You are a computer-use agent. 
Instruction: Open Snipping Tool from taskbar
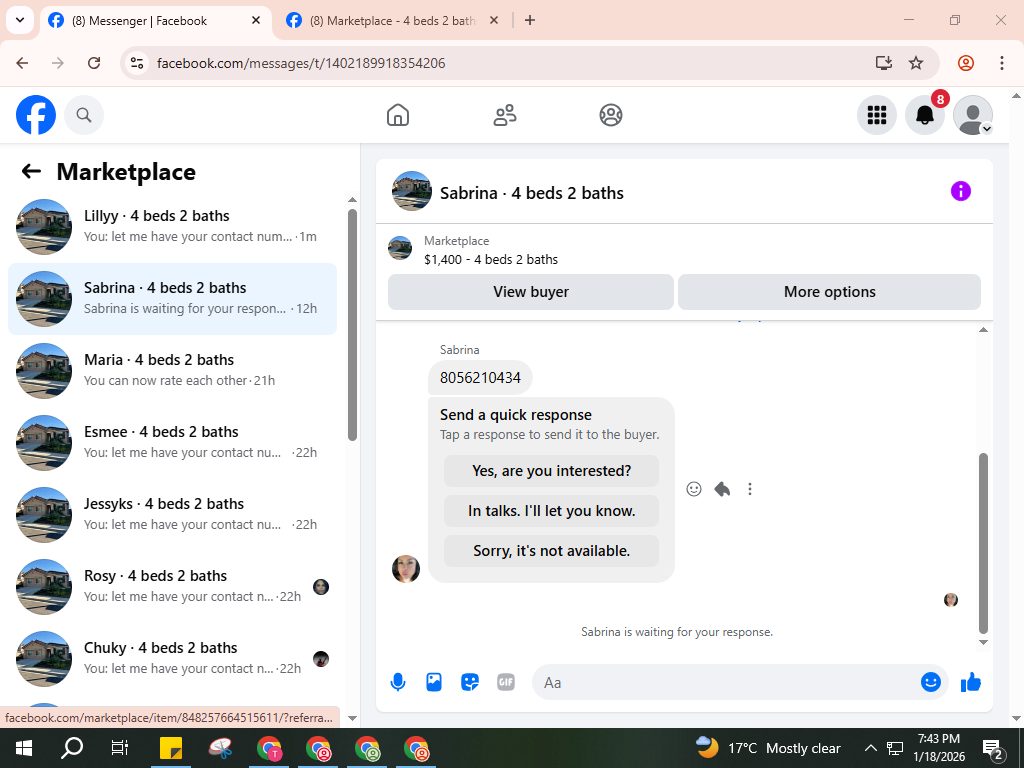coord(220,748)
